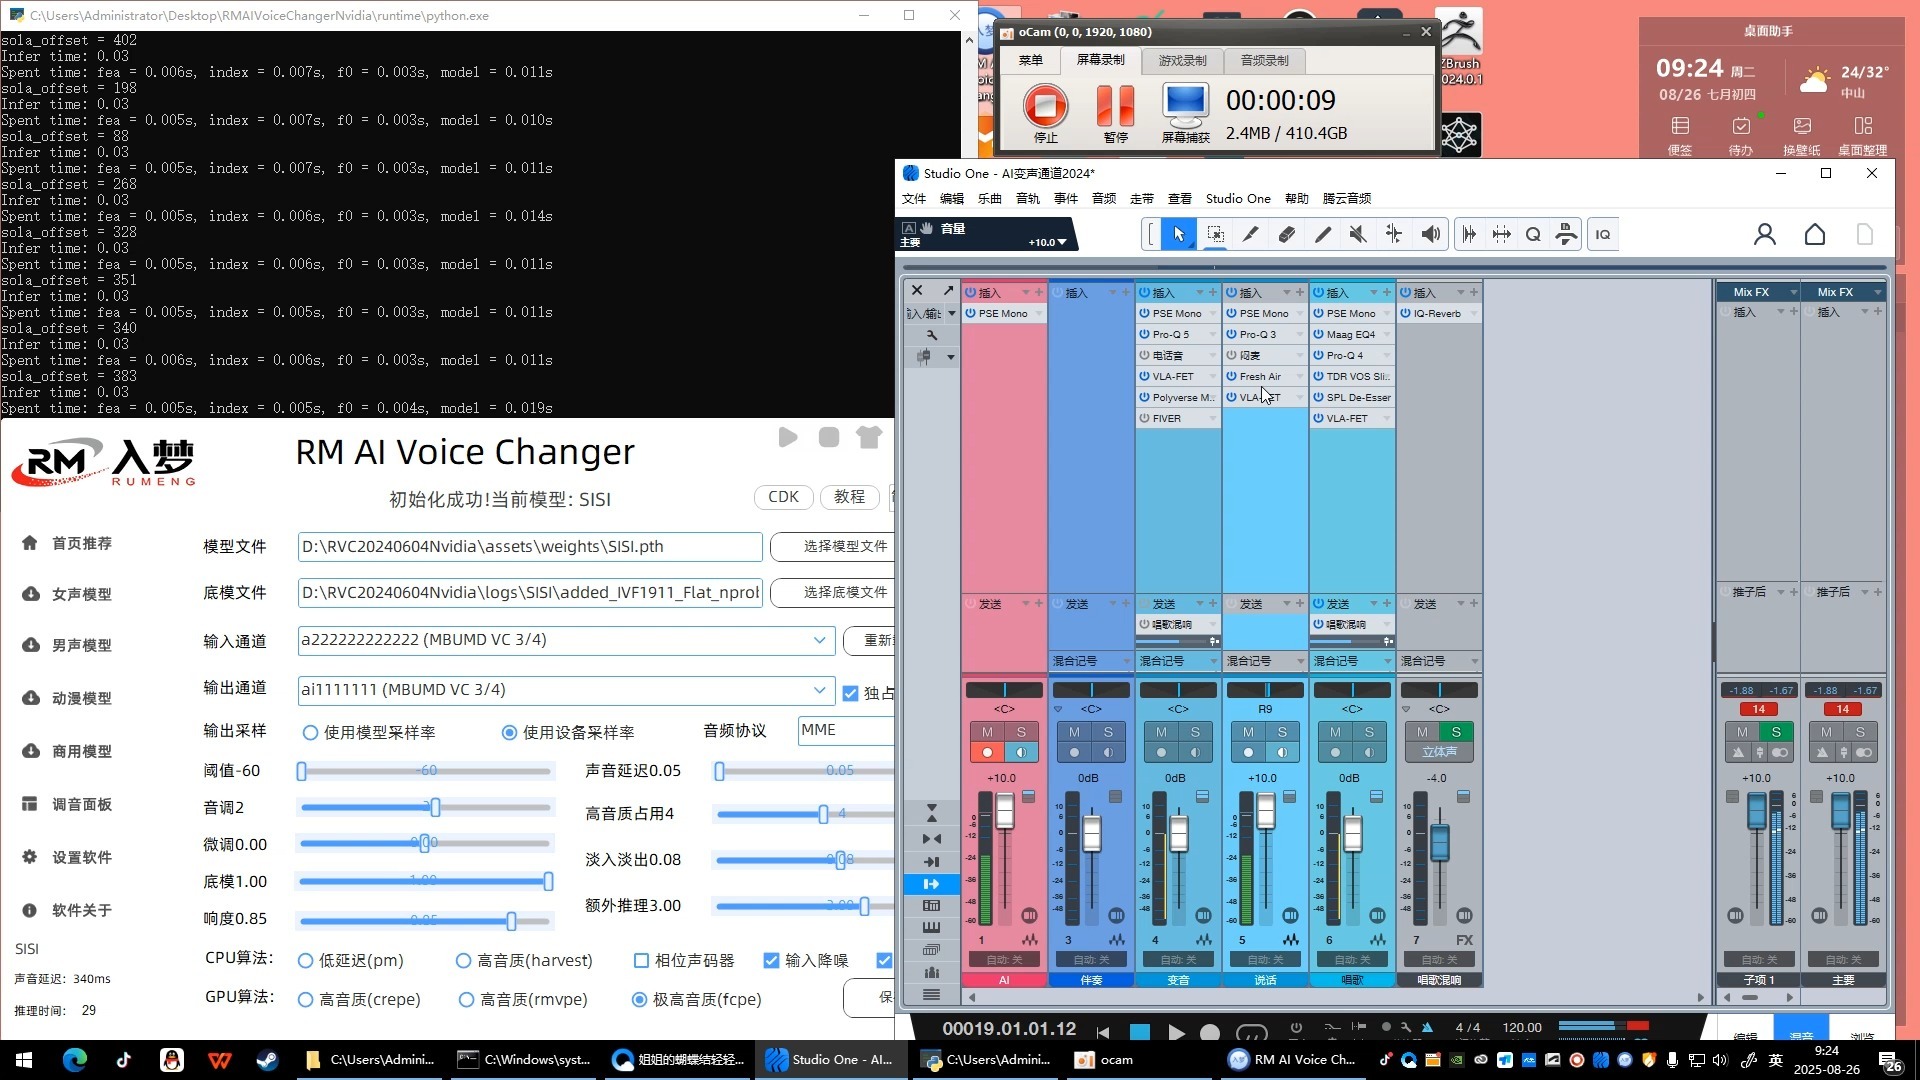This screenshot has height=1080, width=1920.
Task: Open the first Mix FX dropdown
Action: (1793, 292)
